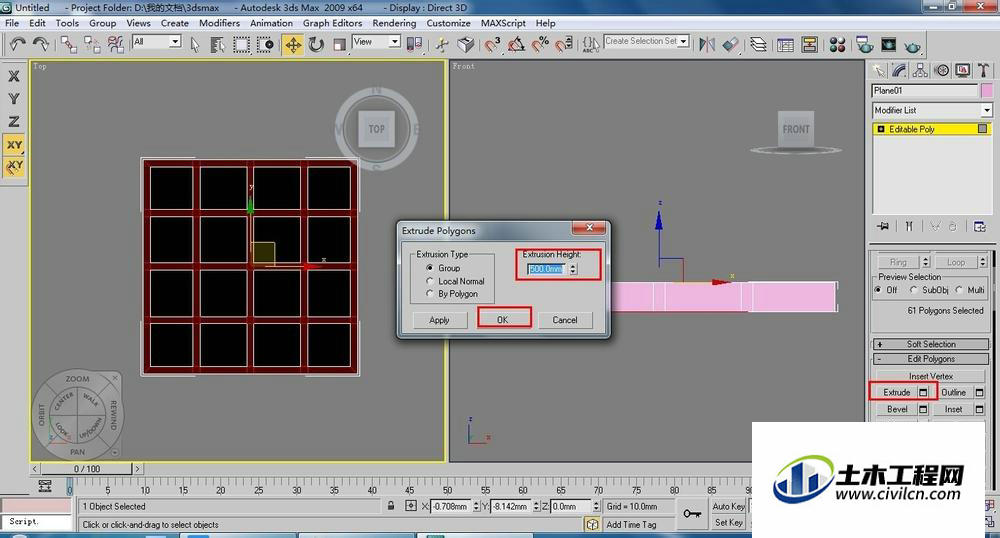Open Outline settings box button

pyautogui.click(x=980, y=393)
